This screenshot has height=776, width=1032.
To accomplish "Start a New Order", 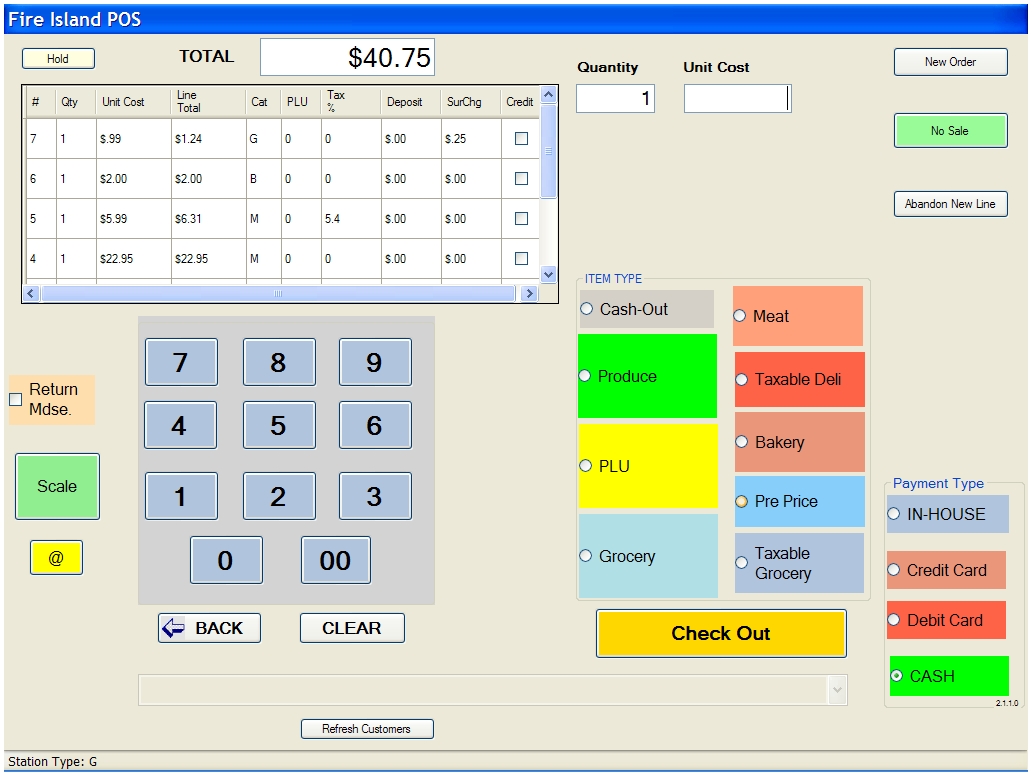I will [x=950, y=62].
